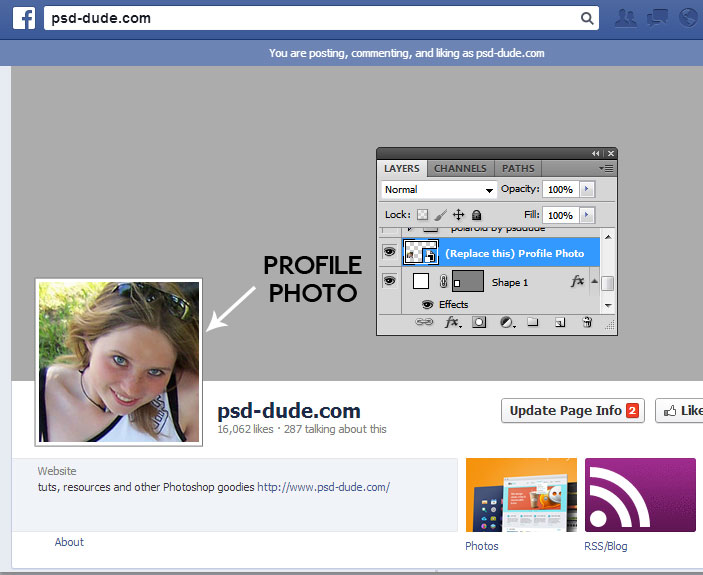The image size is (703, 575).
Task: Click the 287 talking about this text
Action: [335, 429]
